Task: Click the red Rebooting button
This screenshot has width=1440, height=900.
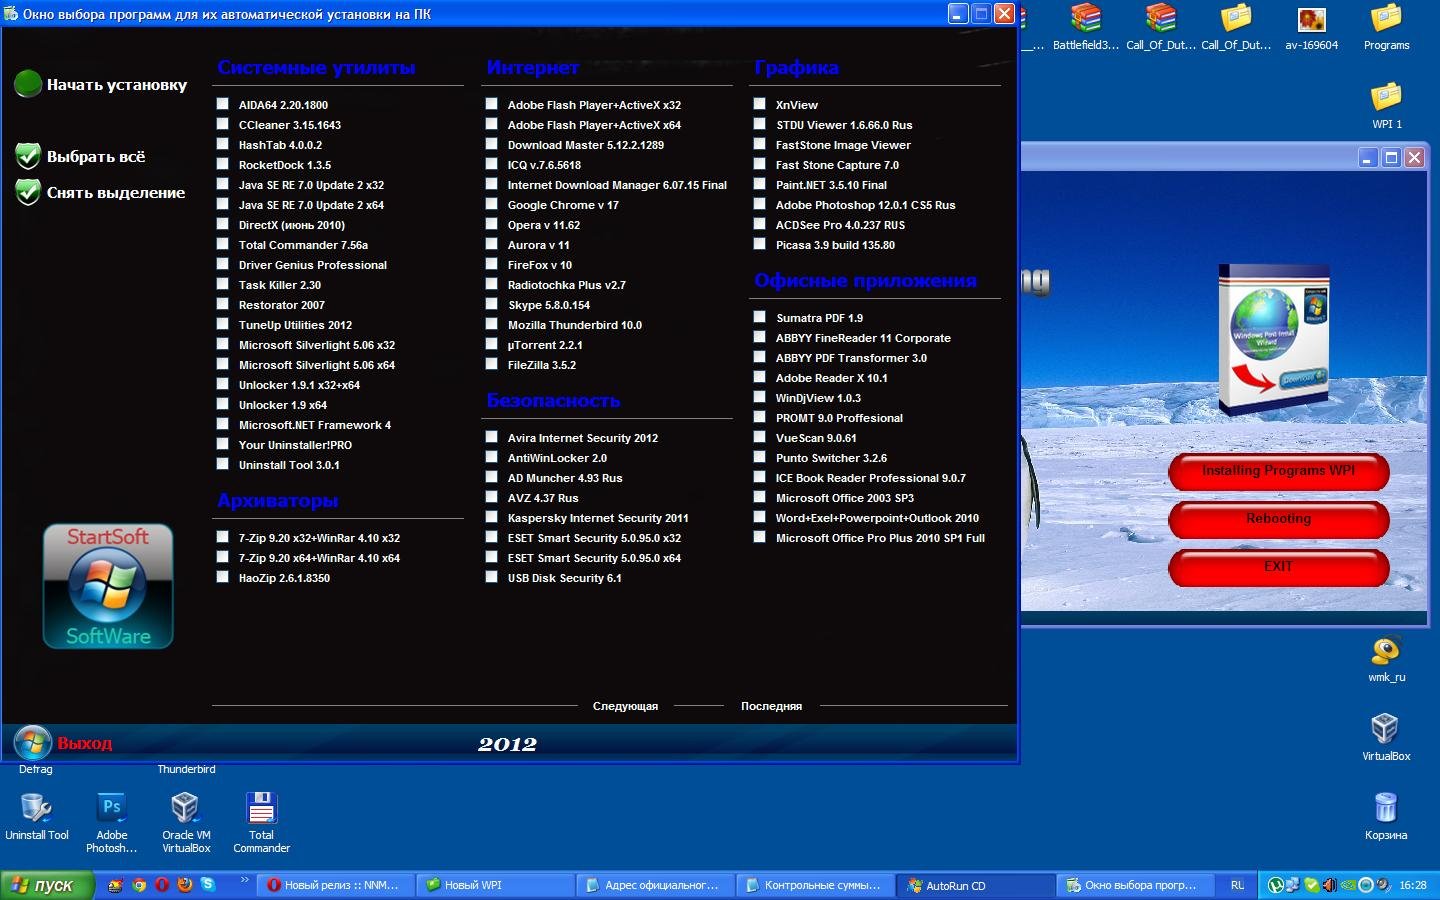Action: [1279, 519]
